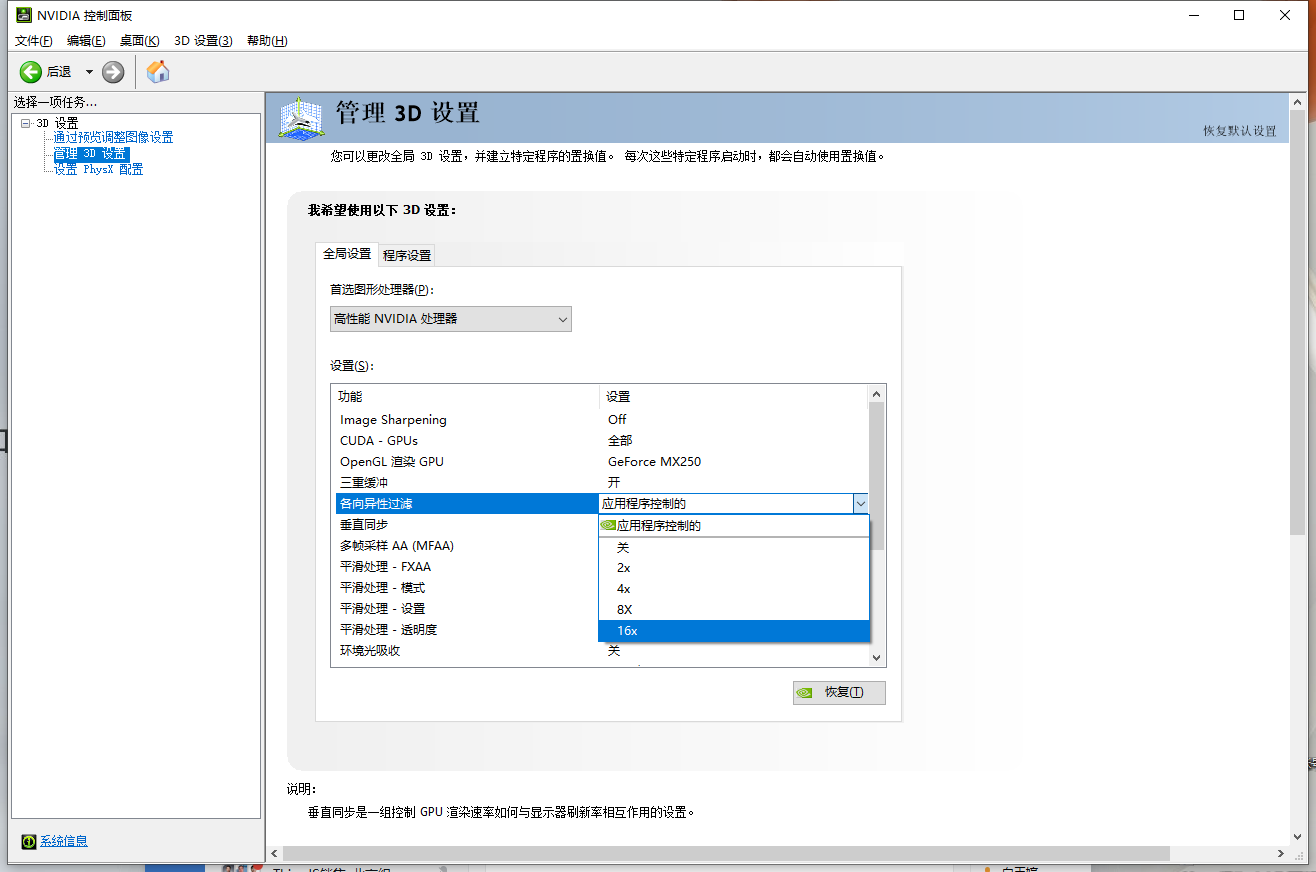This screenshot has height=872, width=1316.
Task: Open the 编辑(E) menu
Action: point(86,41)
